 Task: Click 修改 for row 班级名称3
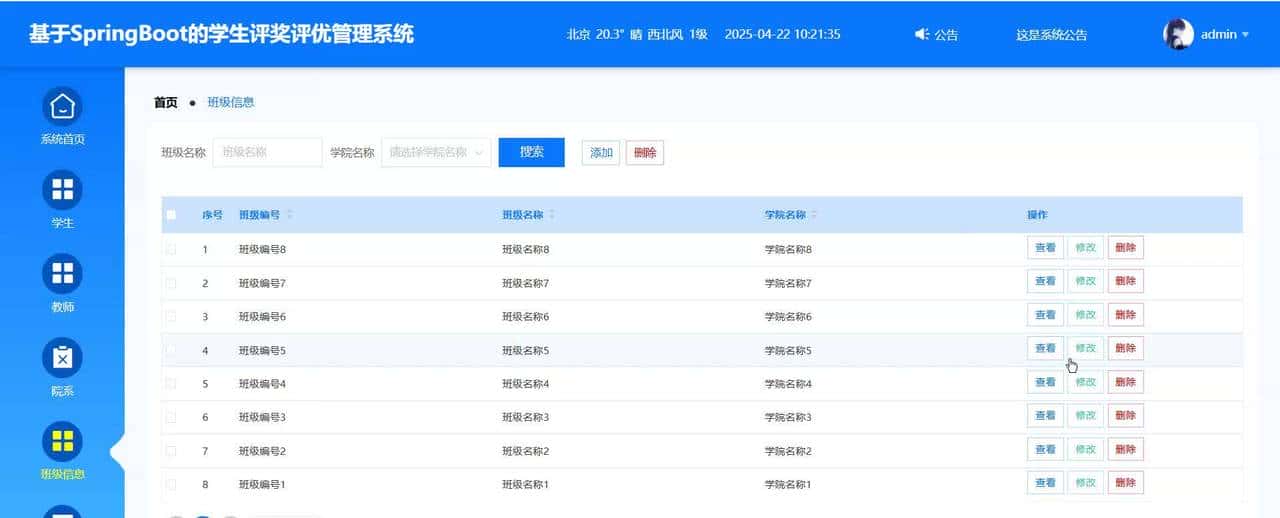pos(1086,416)
